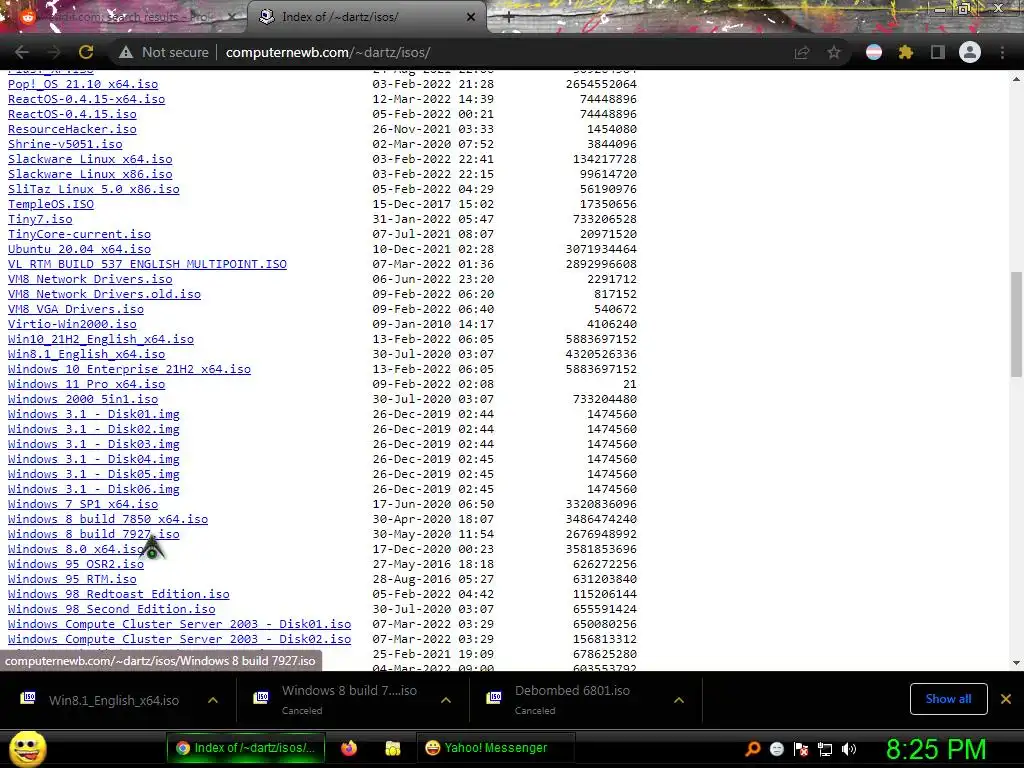Viewport: 1024px width, 768px height.
Task: Open Win10_21H2_English_x64.iso link
Action: [101, 339]
